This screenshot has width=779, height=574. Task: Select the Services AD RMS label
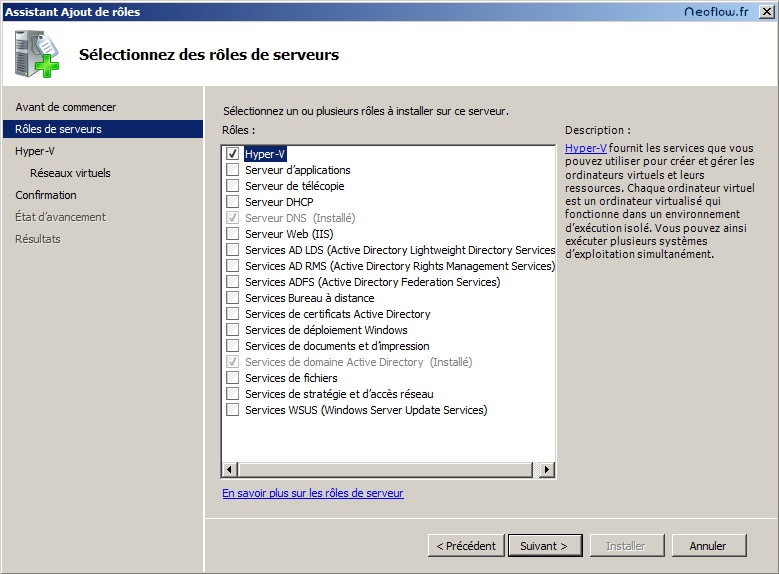click(400, 266)
